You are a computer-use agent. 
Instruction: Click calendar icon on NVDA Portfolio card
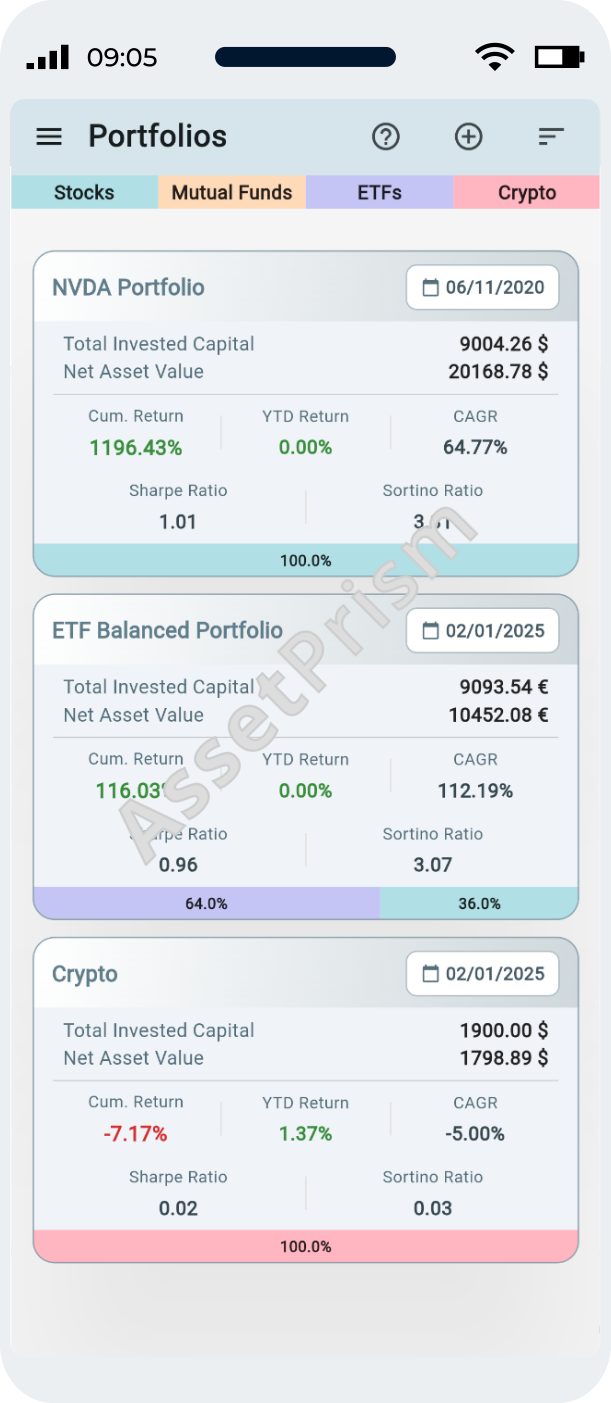(431, 288)
